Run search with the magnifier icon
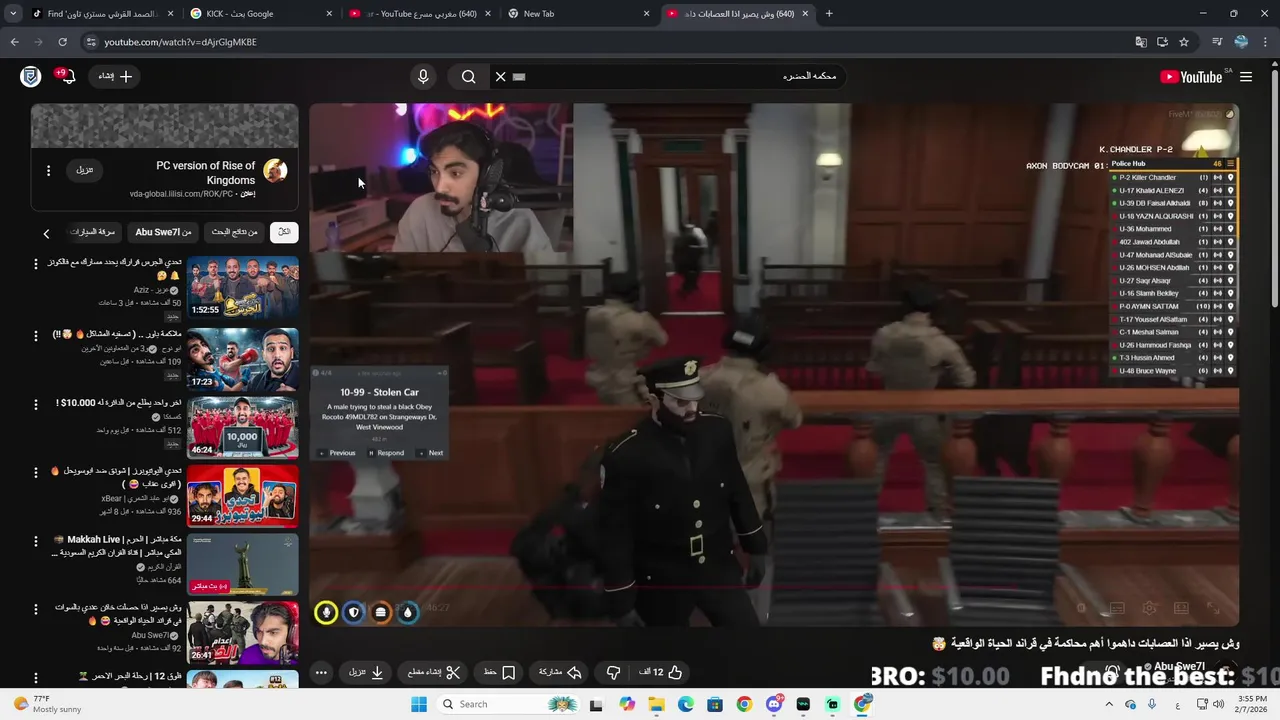Image resolution: width=1280 pixels, height=720 pixels. tap(468, 76)
